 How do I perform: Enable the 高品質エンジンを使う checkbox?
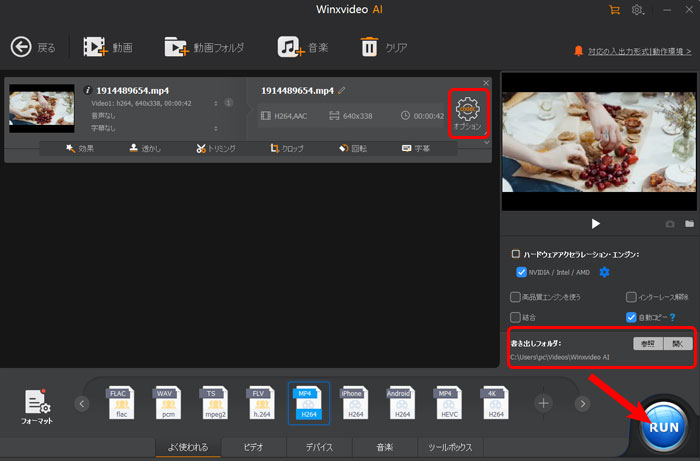point(515,297)
